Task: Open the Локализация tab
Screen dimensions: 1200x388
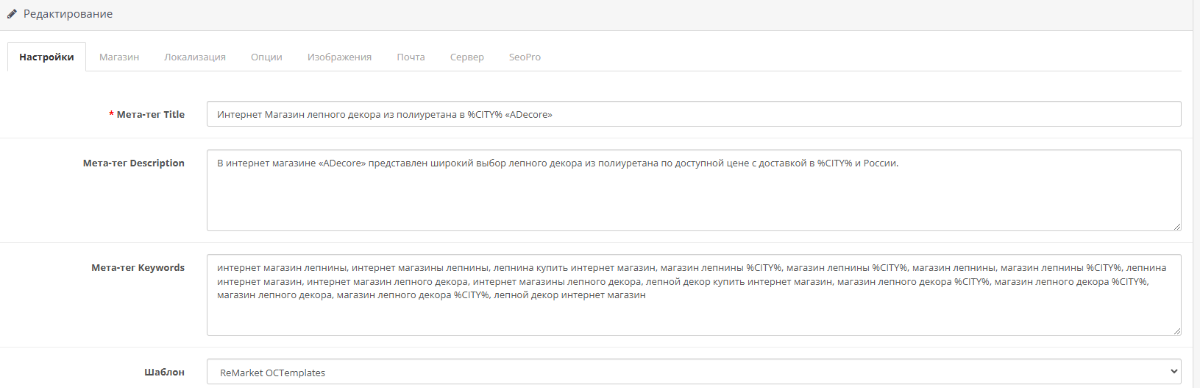Action: [x=195, y=57]
